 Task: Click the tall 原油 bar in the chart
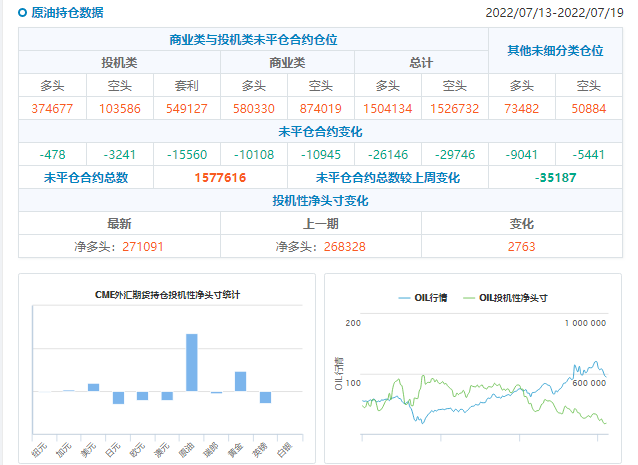tap(191, 362)
